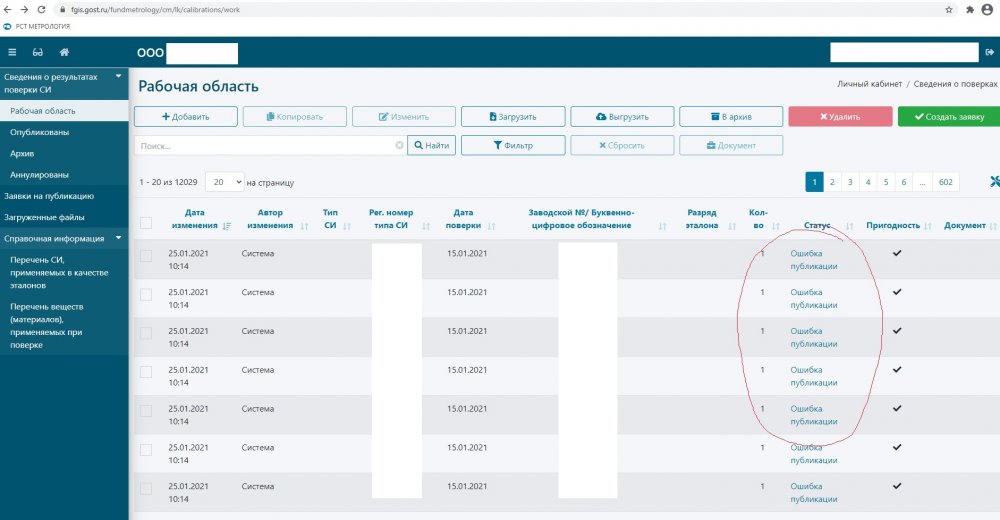Collapse Сведения о результатах поверки СИ section
This screenshot has height=520, width=1000.
[x=118, y=76]
